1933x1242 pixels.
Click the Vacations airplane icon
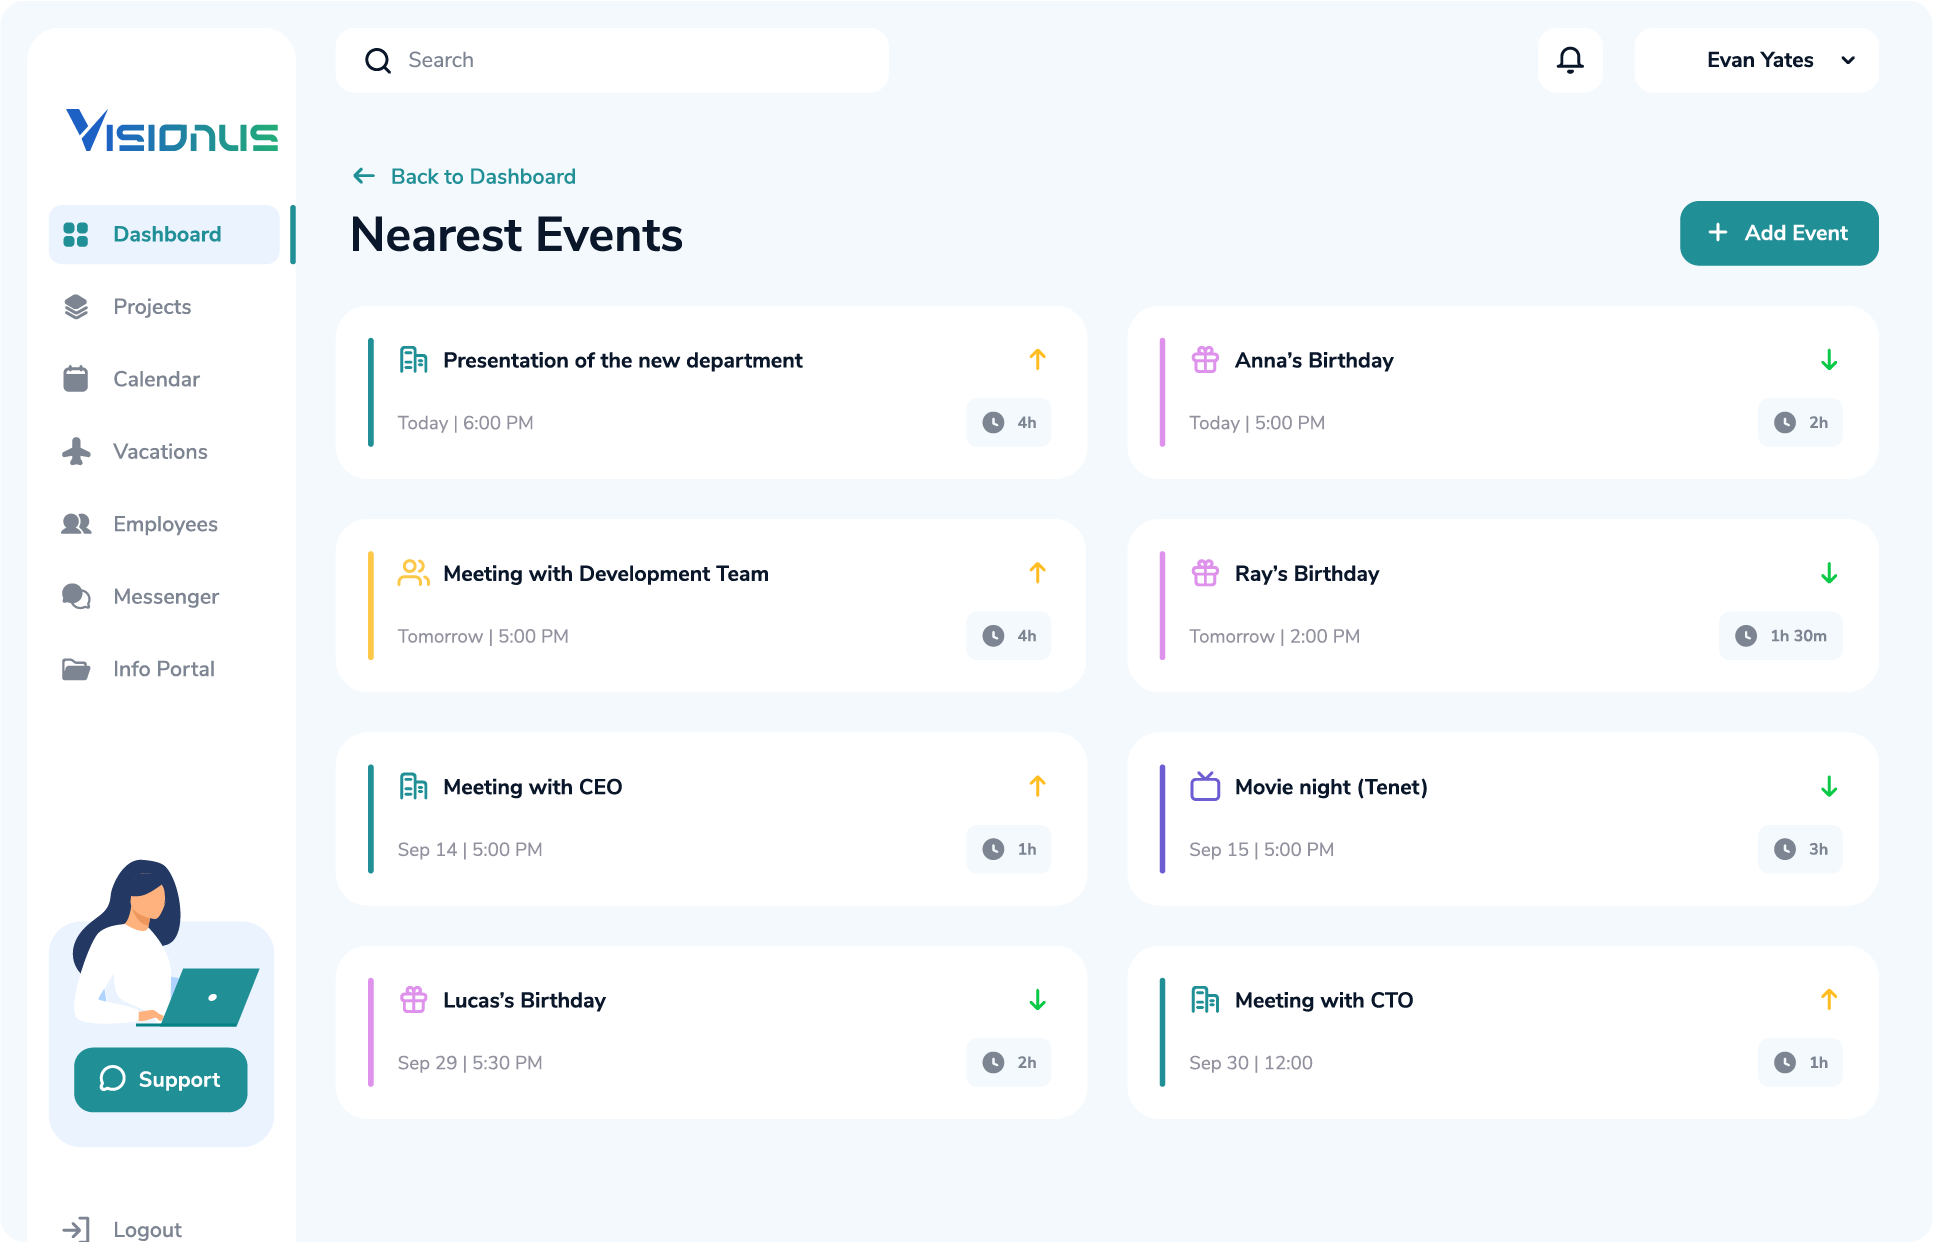click(75, 451)
